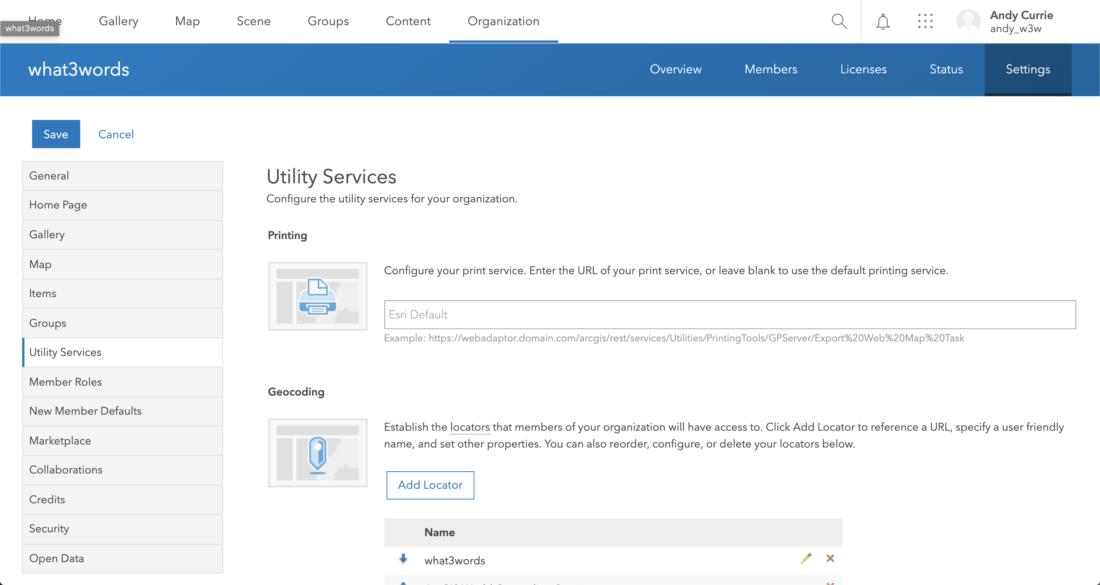1100x585 pixels.
Task: Go to Content in the top navigation
Action: pos(408,21)
